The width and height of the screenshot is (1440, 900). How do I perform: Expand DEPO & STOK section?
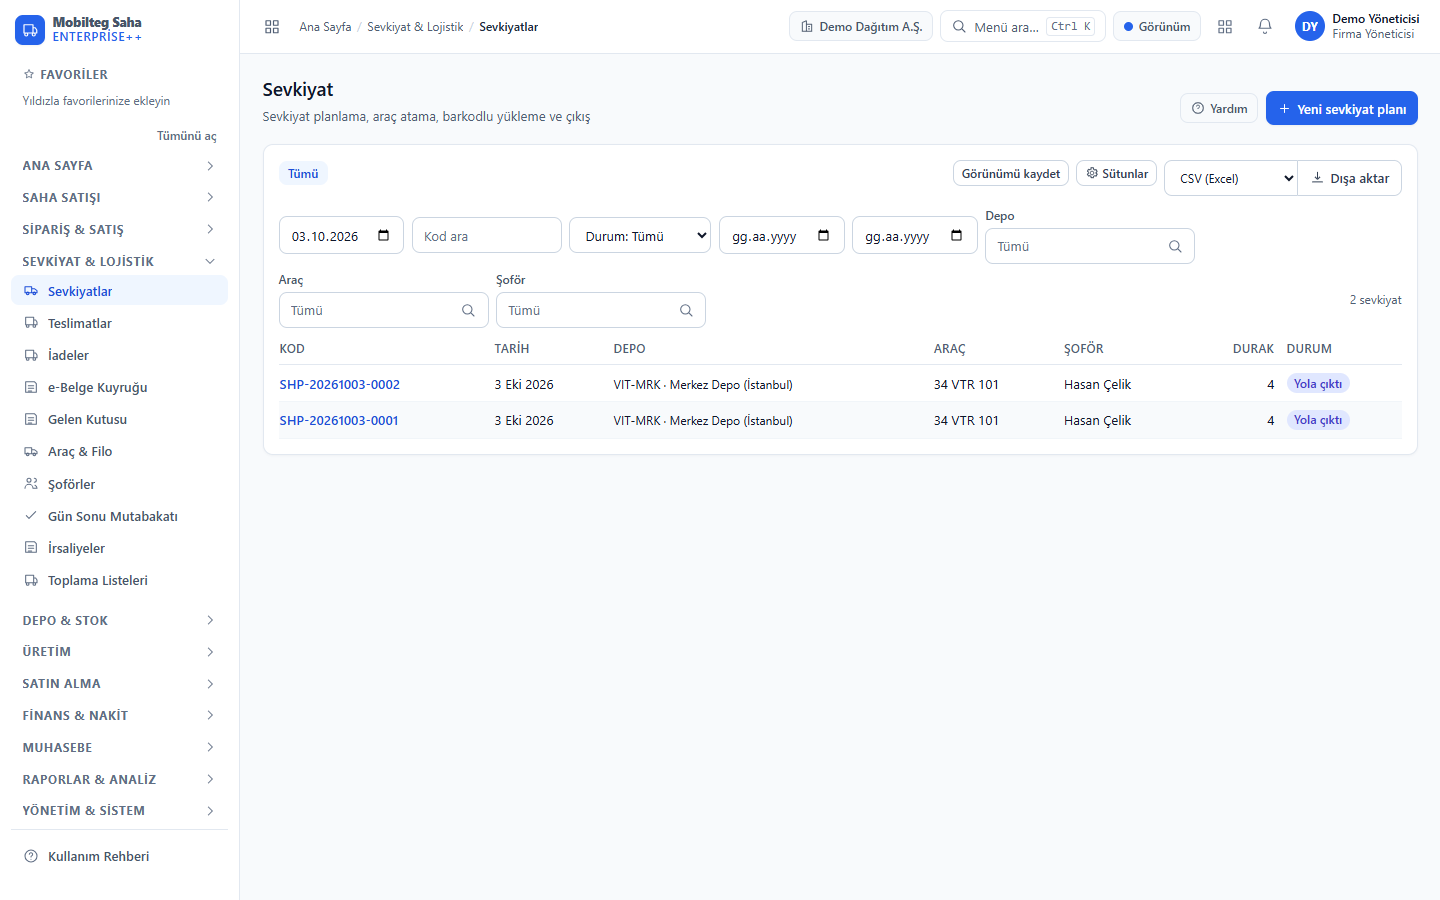point(119,620)
